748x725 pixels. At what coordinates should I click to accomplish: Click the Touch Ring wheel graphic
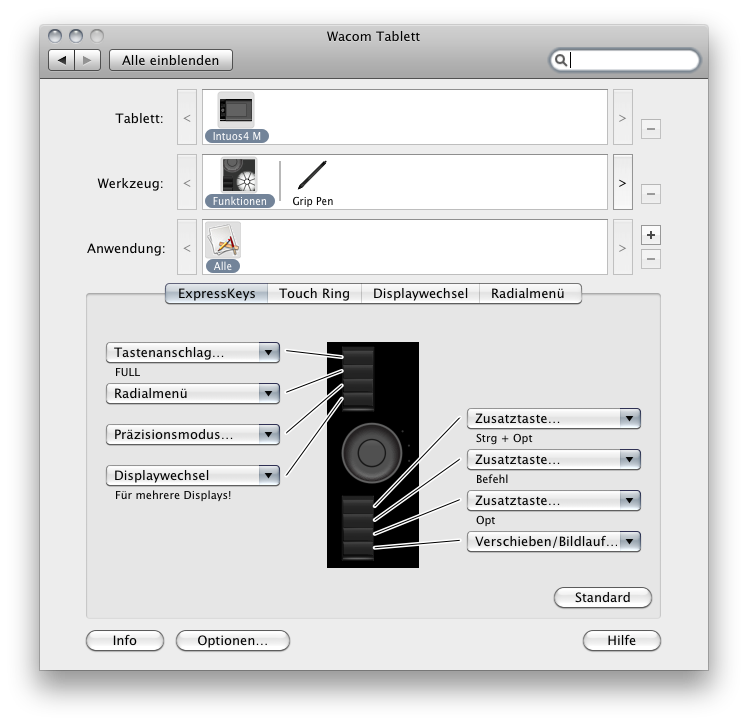point(372,453)
